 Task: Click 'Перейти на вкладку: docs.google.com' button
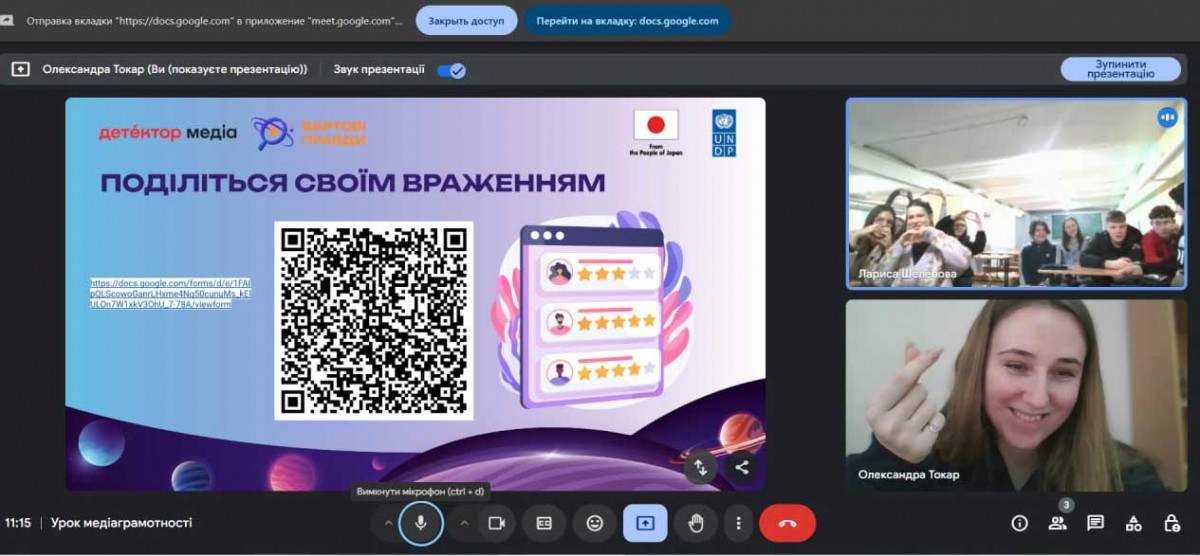[x=627, y=20]
